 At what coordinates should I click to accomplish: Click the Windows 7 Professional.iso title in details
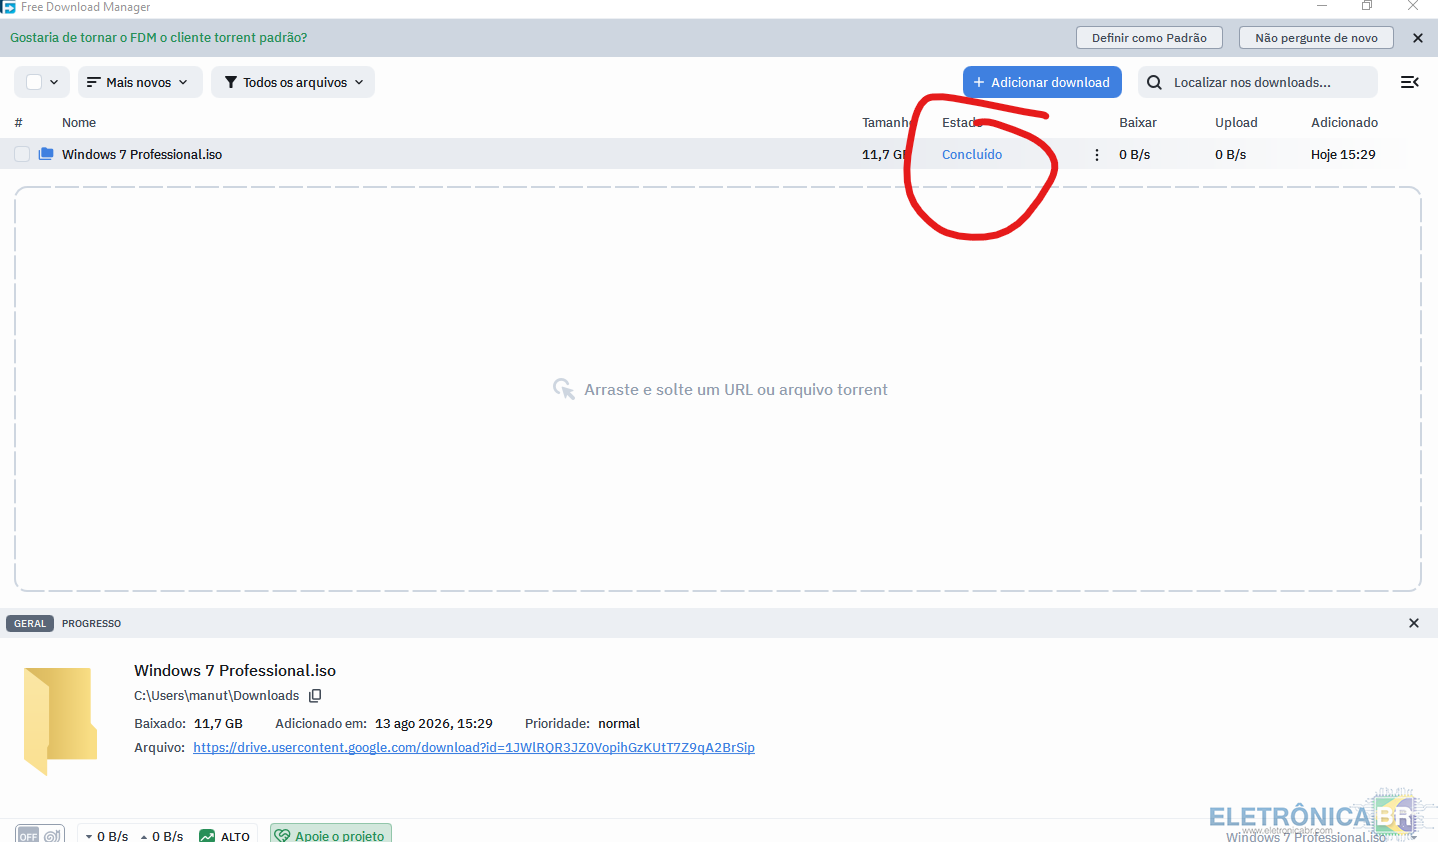point(235,670)
